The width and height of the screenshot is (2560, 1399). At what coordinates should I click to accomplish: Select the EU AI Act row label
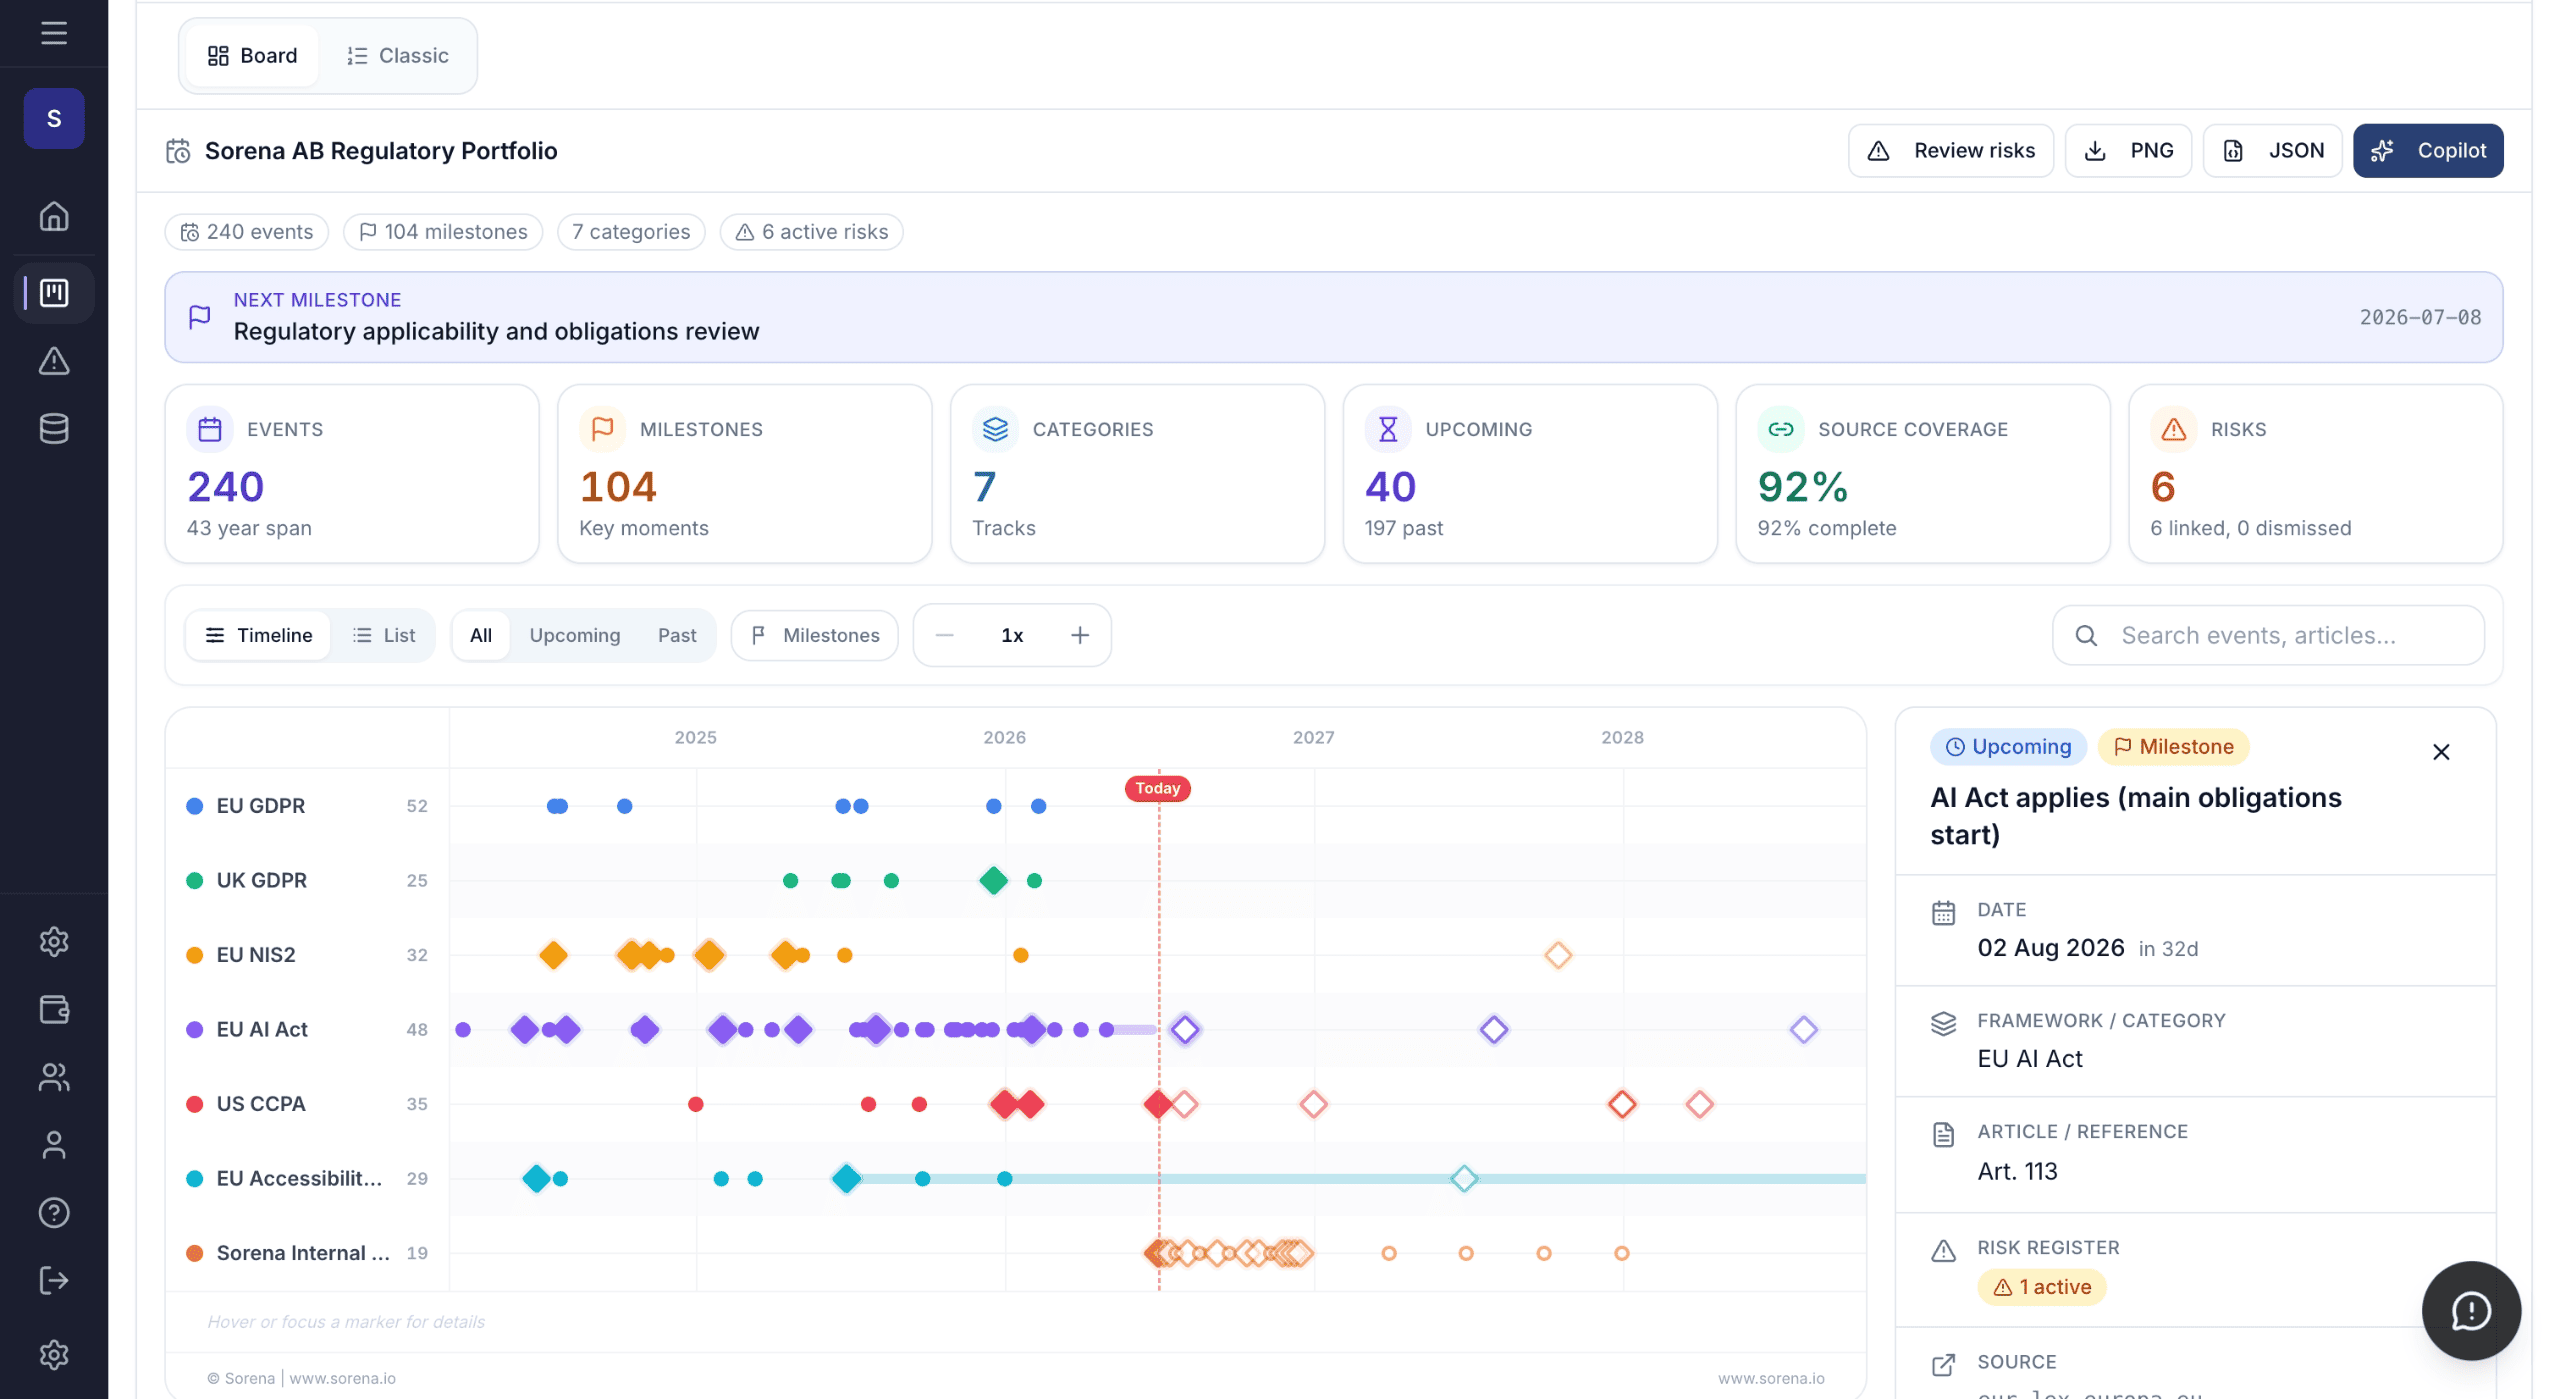click(x=262, y=1029)
